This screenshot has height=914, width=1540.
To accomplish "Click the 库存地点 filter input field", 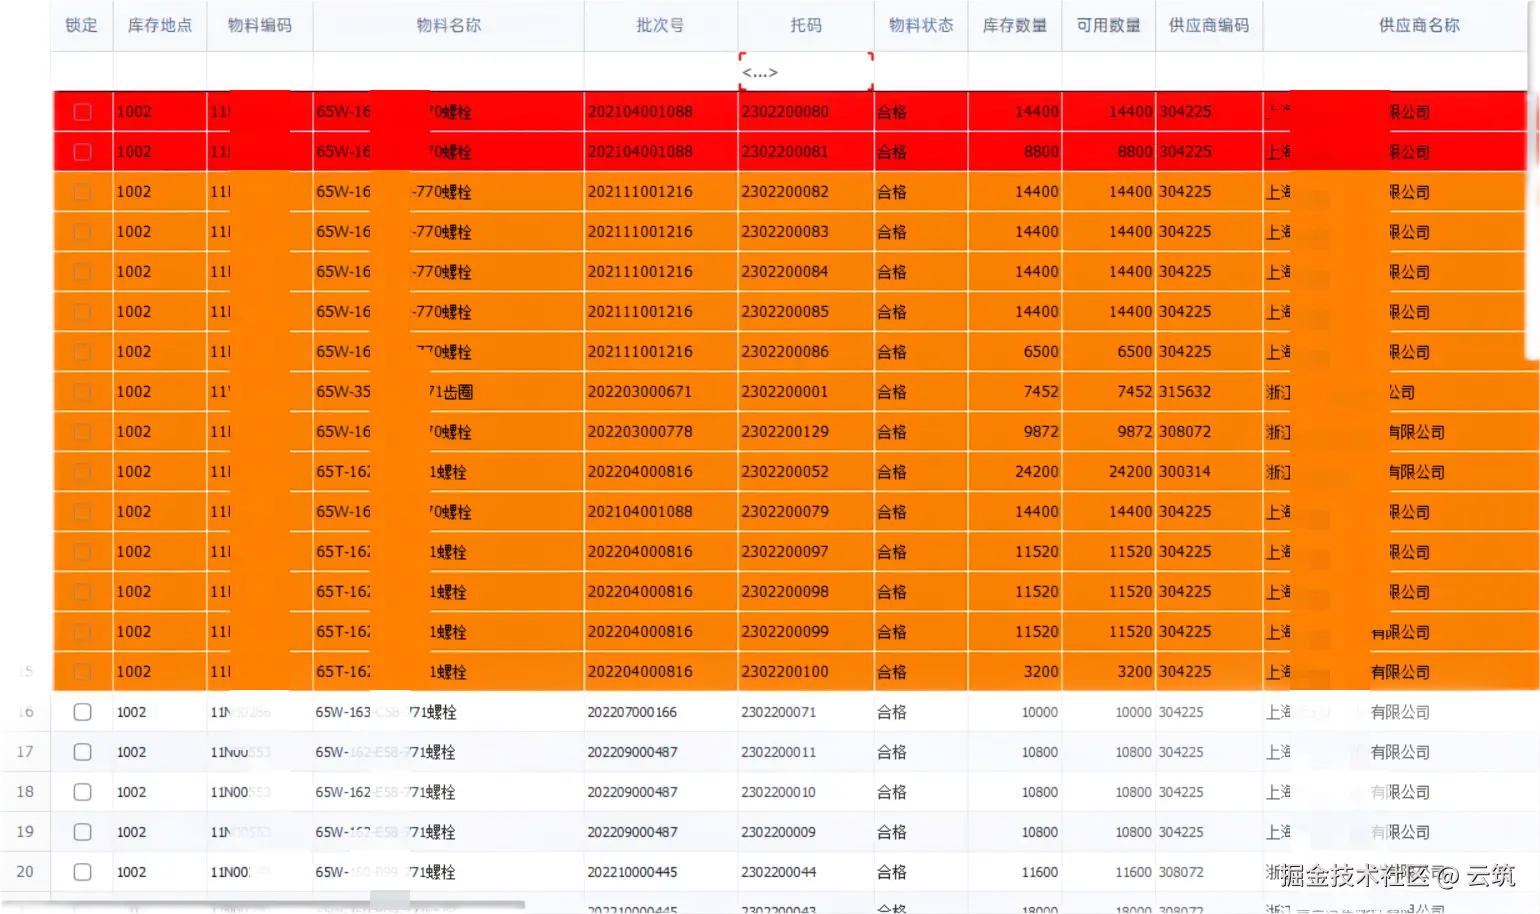I will (160, 71).
